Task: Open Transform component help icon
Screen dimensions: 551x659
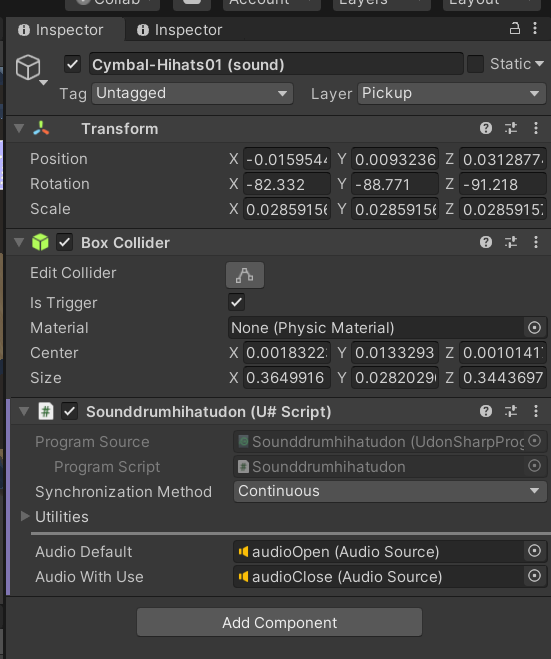Action: [x=486, y=128]
